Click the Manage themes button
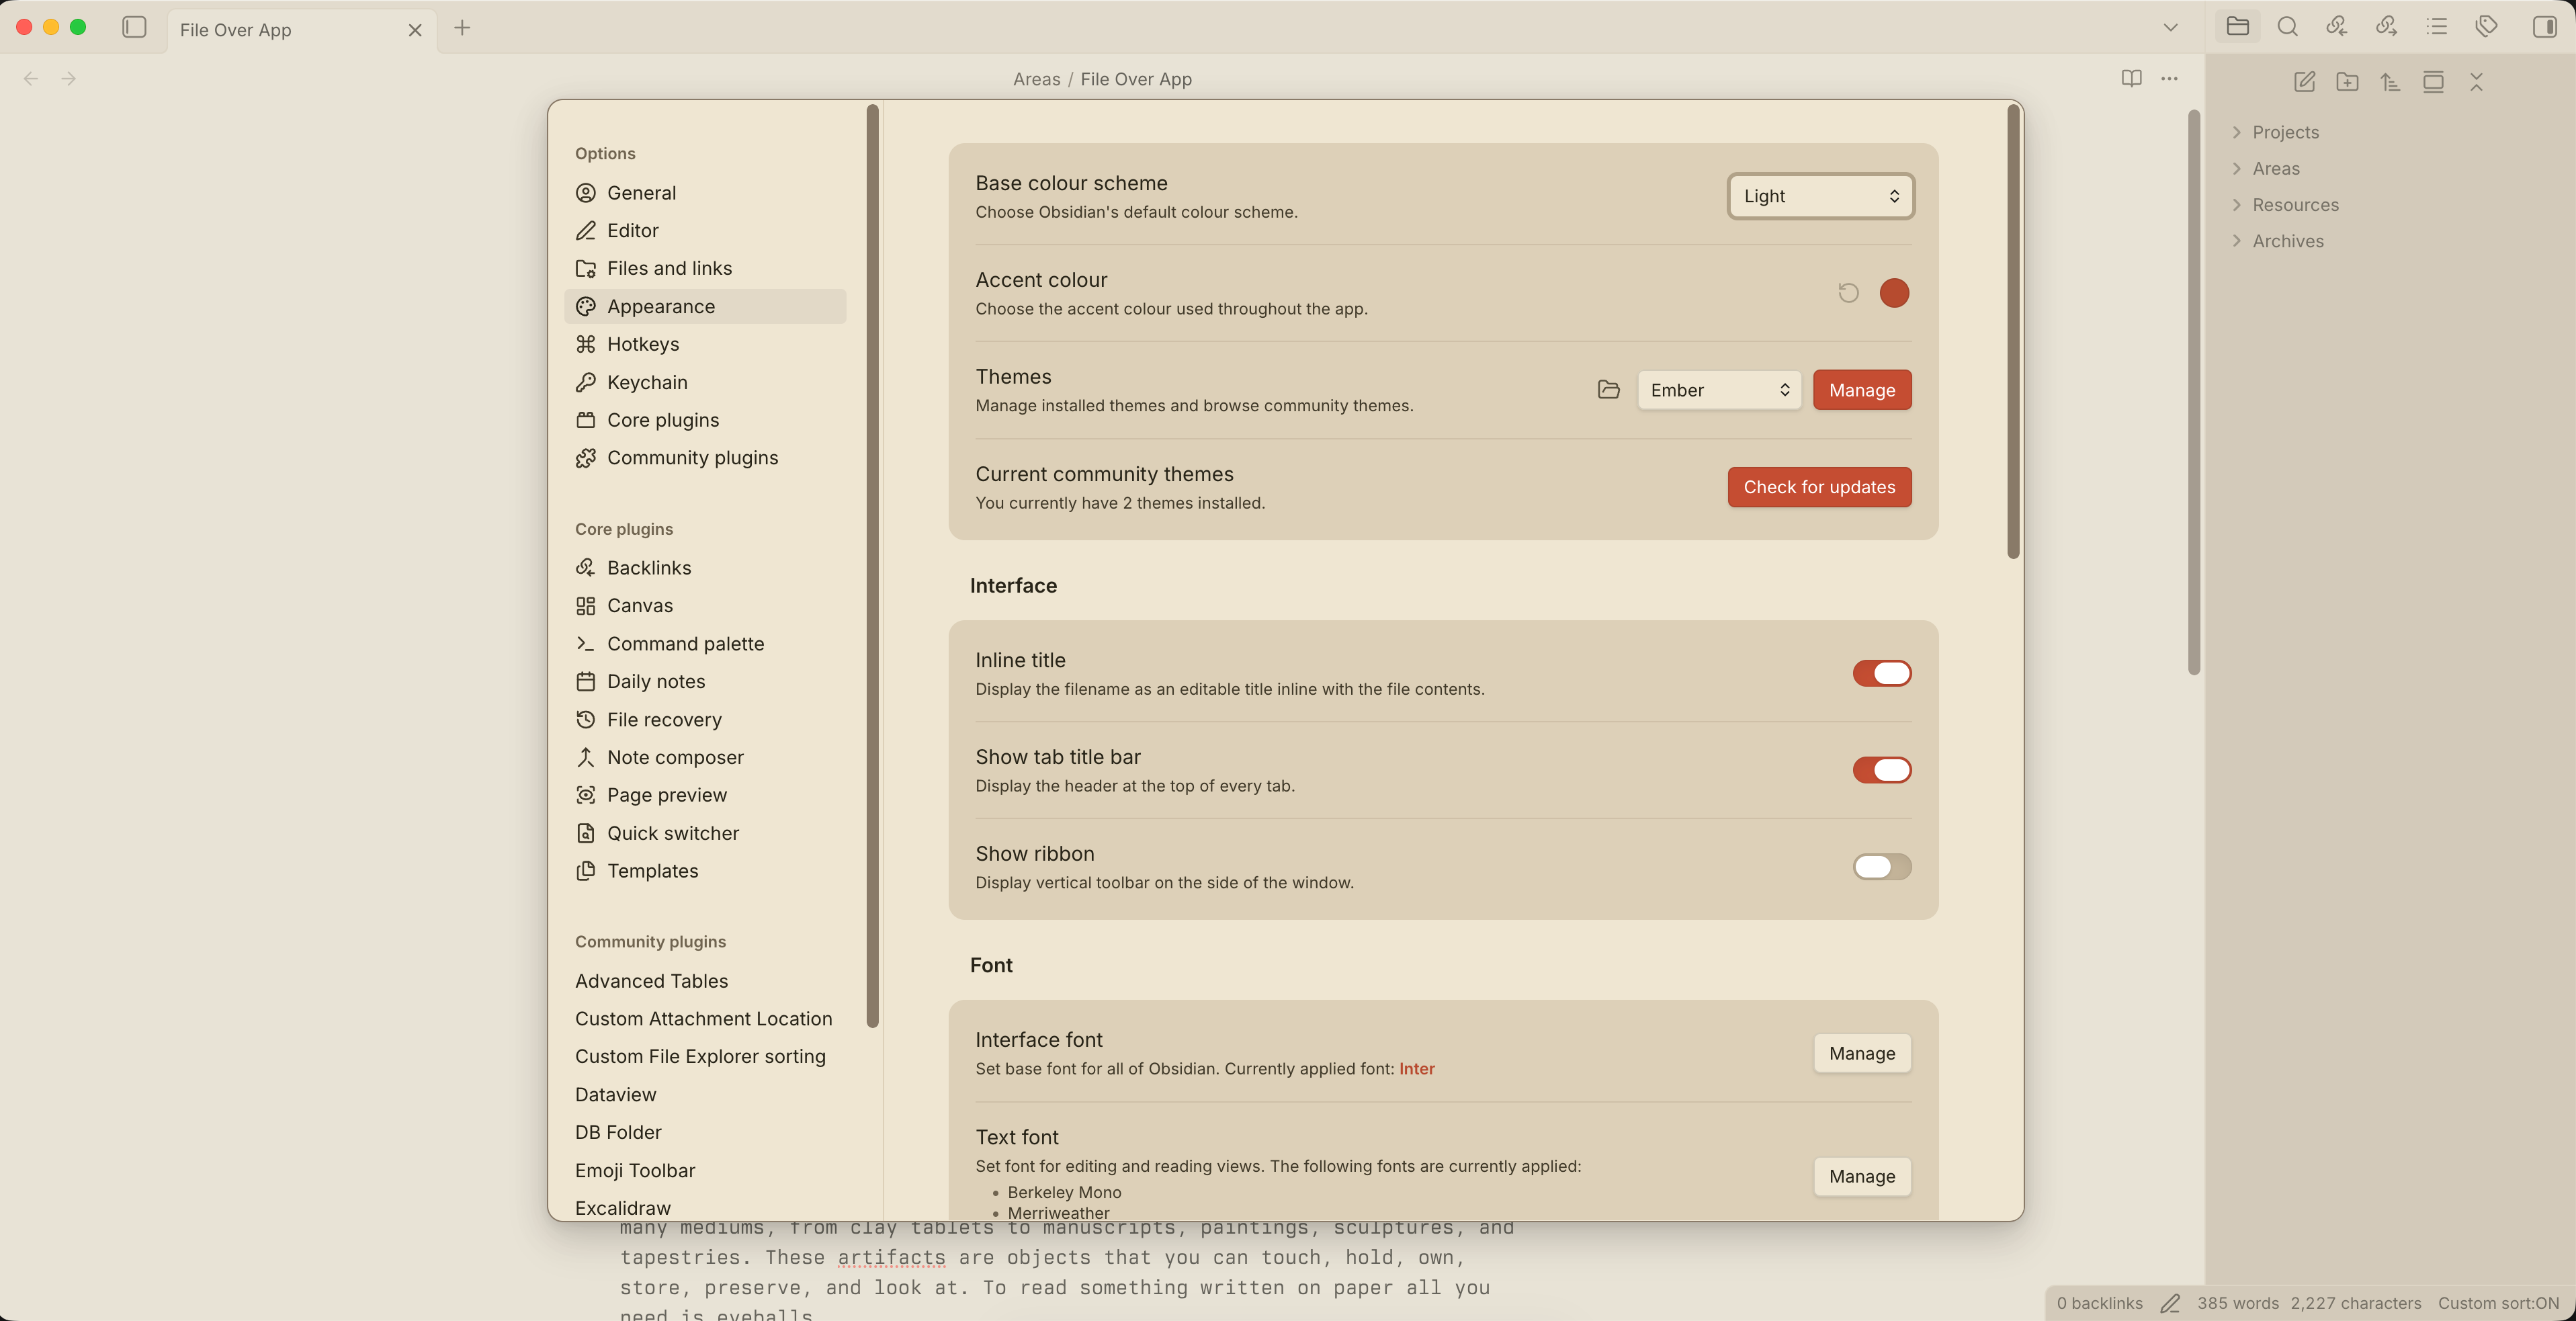The width and height of the screenshot is (2576, 1321). (x=1862, y=390)
